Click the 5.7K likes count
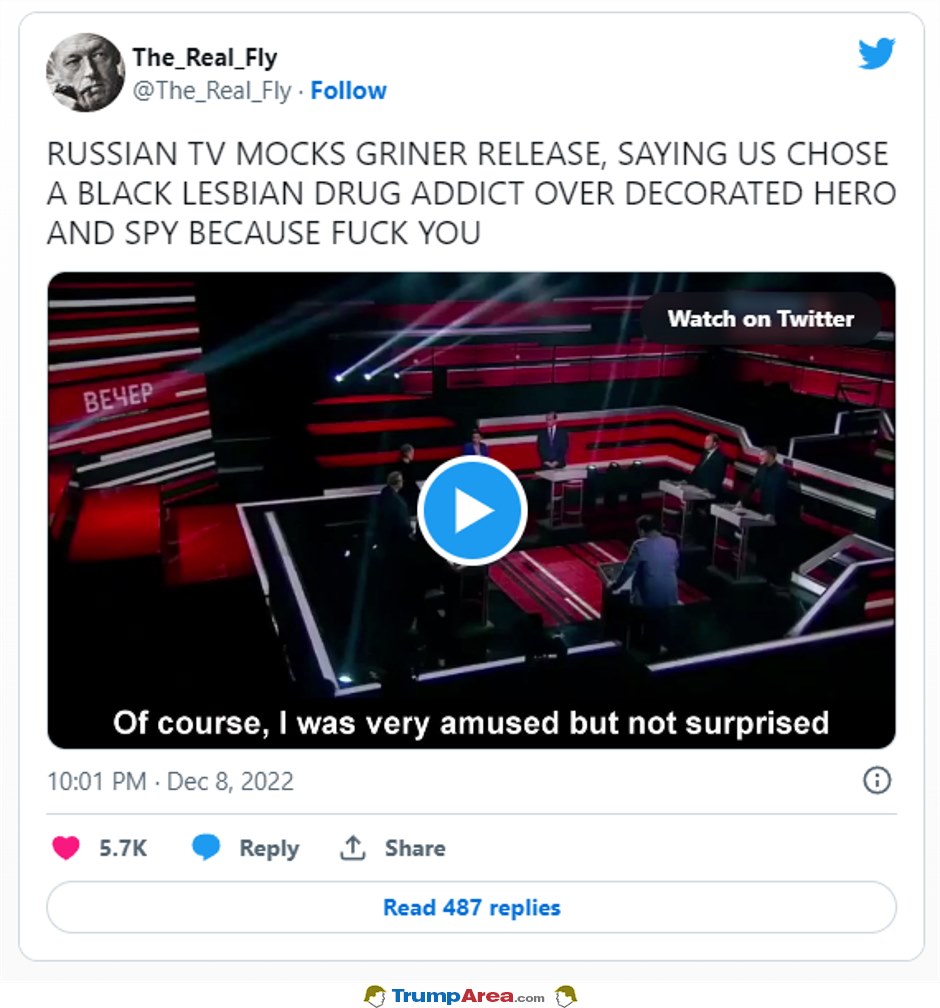This screenshot has height=1008, width=940. 123,848
